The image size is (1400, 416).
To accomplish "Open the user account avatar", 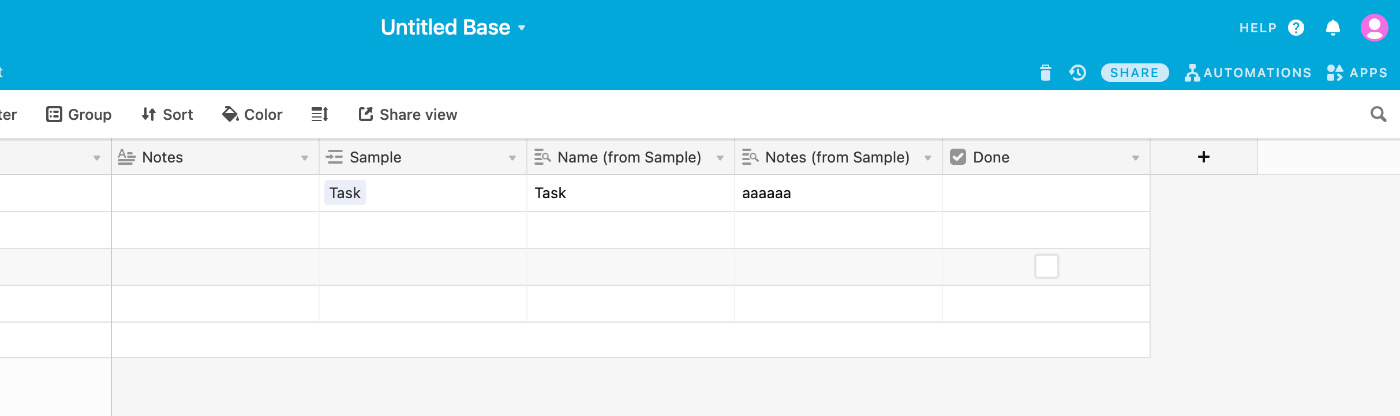I will coord(1374,28).
